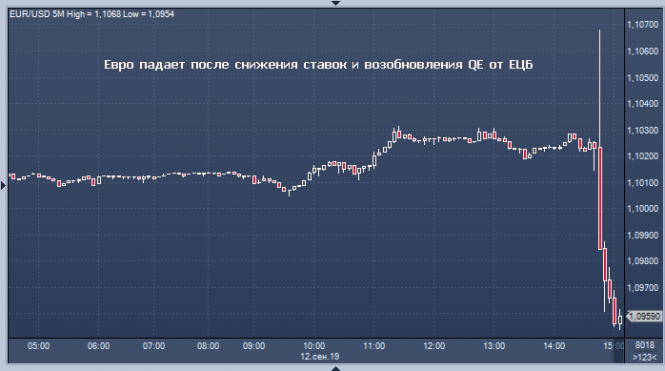665x371 pixels.
Task: Click the upward arrow at chart bottom edge
Action: coord(335,368)
